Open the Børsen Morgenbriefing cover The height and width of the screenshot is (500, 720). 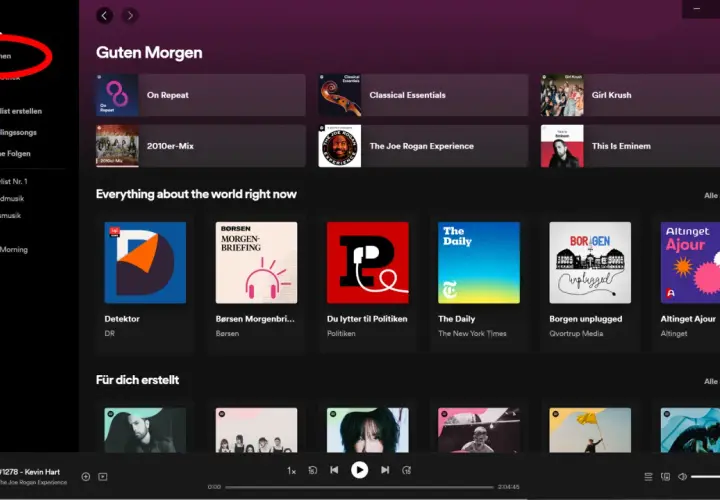pyautogui.click(x=256, y=263)
